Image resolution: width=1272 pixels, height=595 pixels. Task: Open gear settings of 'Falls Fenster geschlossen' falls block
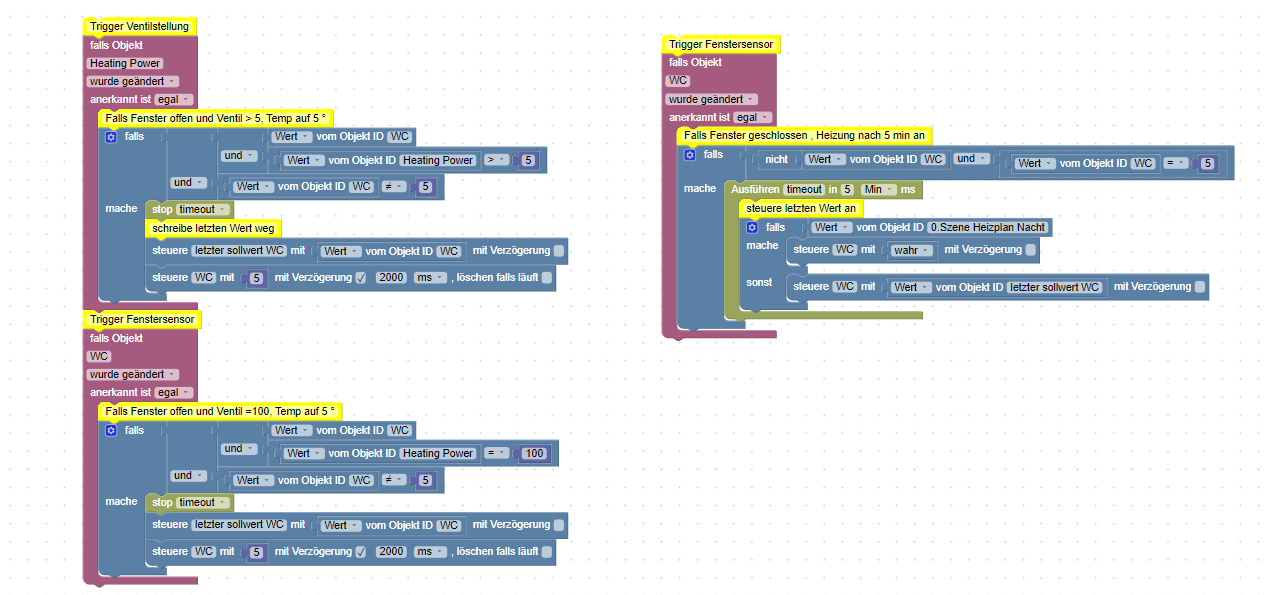coord(690,155)
